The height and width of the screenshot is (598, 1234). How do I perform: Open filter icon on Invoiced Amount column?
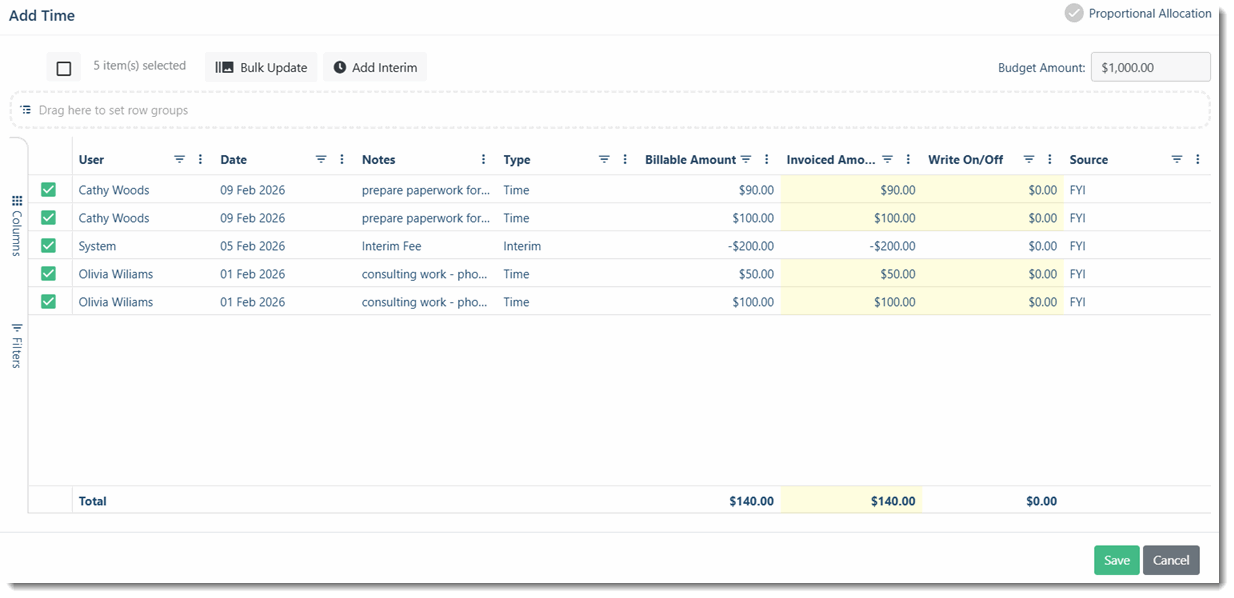(x=888, y=160)
